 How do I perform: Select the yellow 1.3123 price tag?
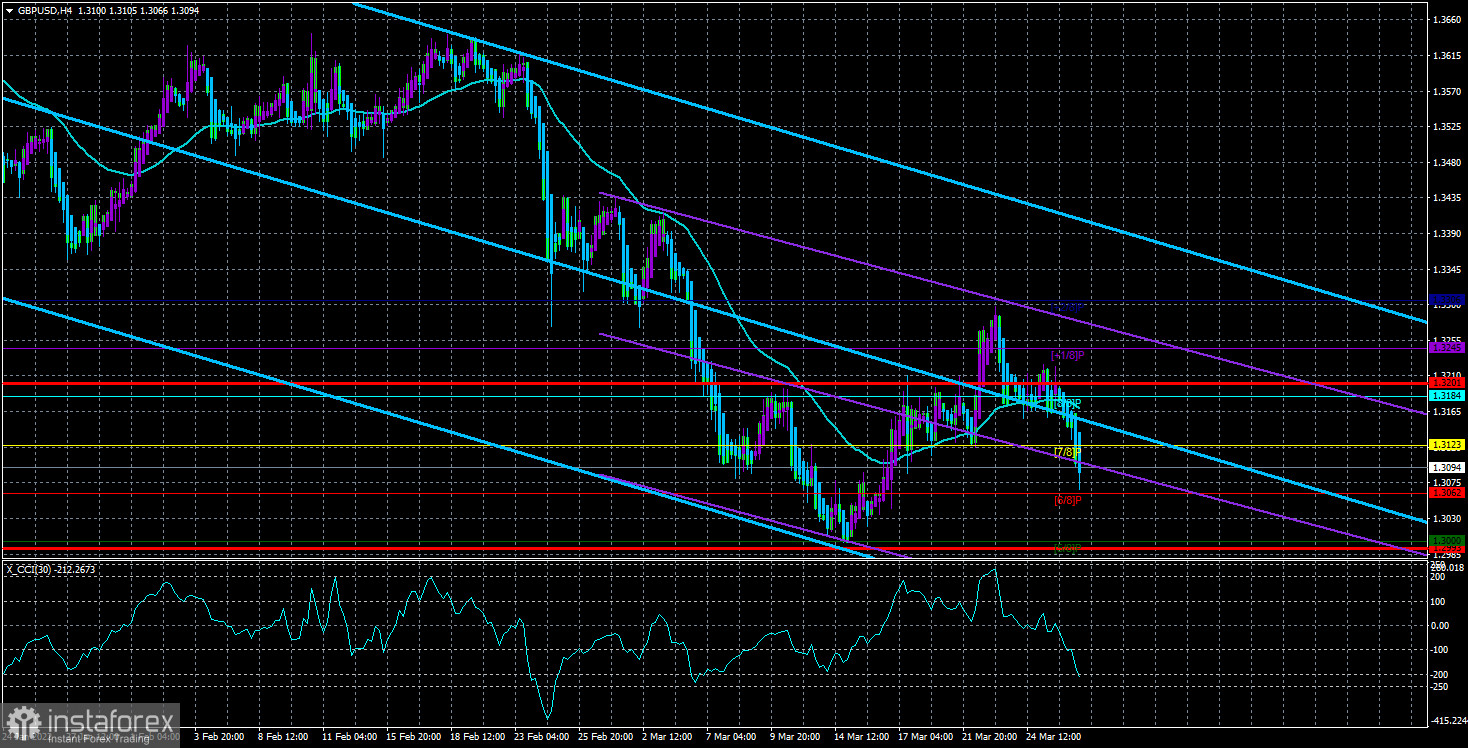point(1447,445)
